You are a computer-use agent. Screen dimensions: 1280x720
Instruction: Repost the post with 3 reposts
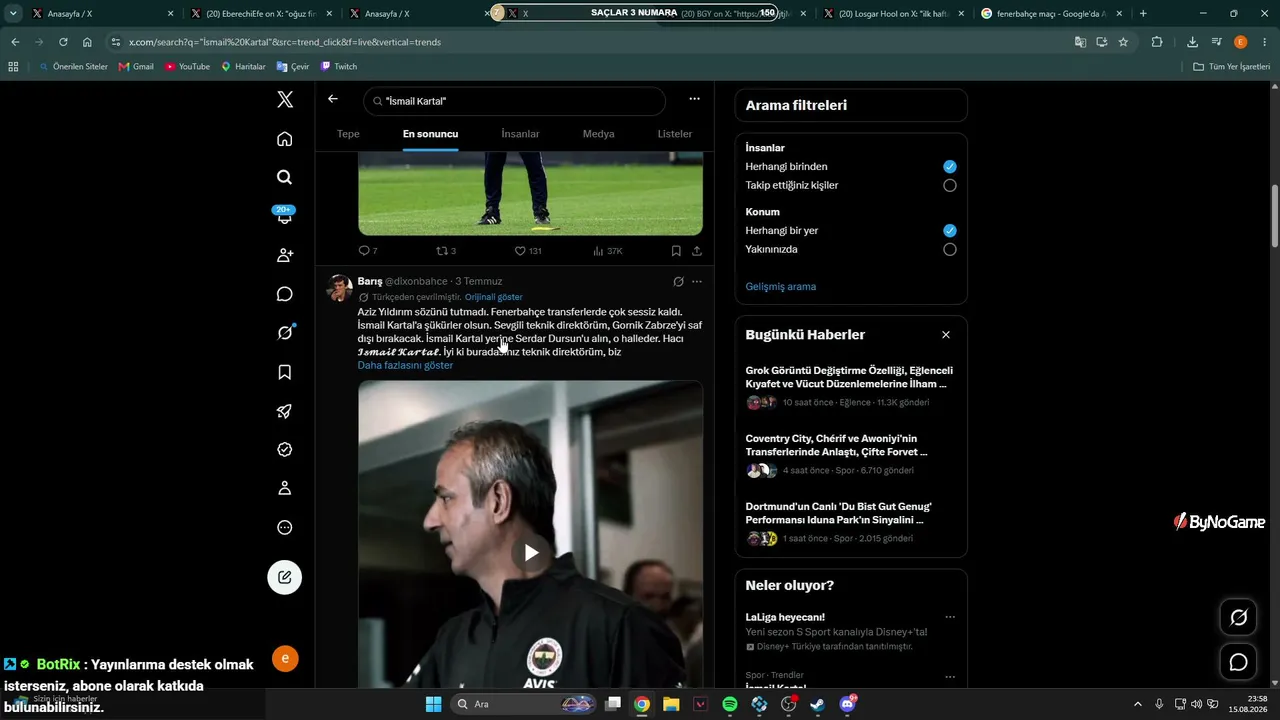446,251
